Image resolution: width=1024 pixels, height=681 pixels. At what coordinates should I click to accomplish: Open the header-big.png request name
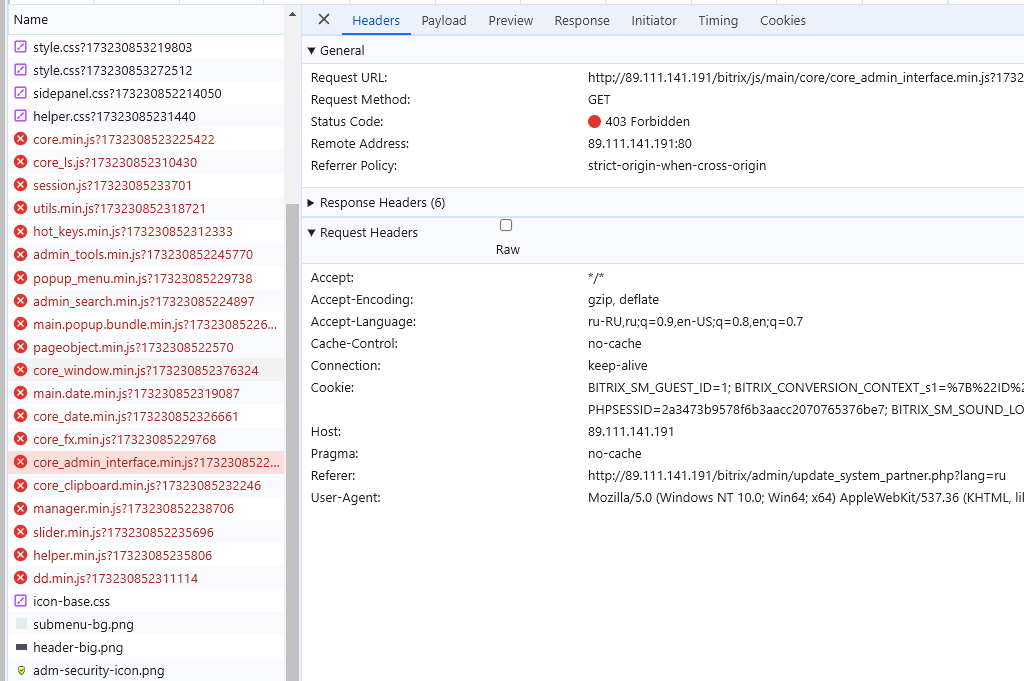[x=78, y=647]
